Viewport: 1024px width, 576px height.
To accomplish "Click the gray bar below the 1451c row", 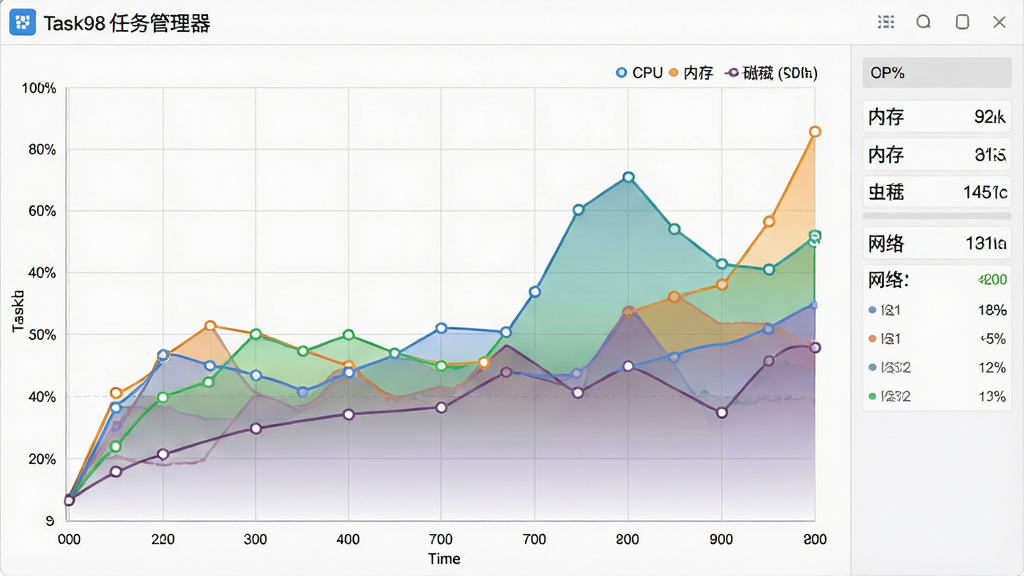I will pos(937,216).
